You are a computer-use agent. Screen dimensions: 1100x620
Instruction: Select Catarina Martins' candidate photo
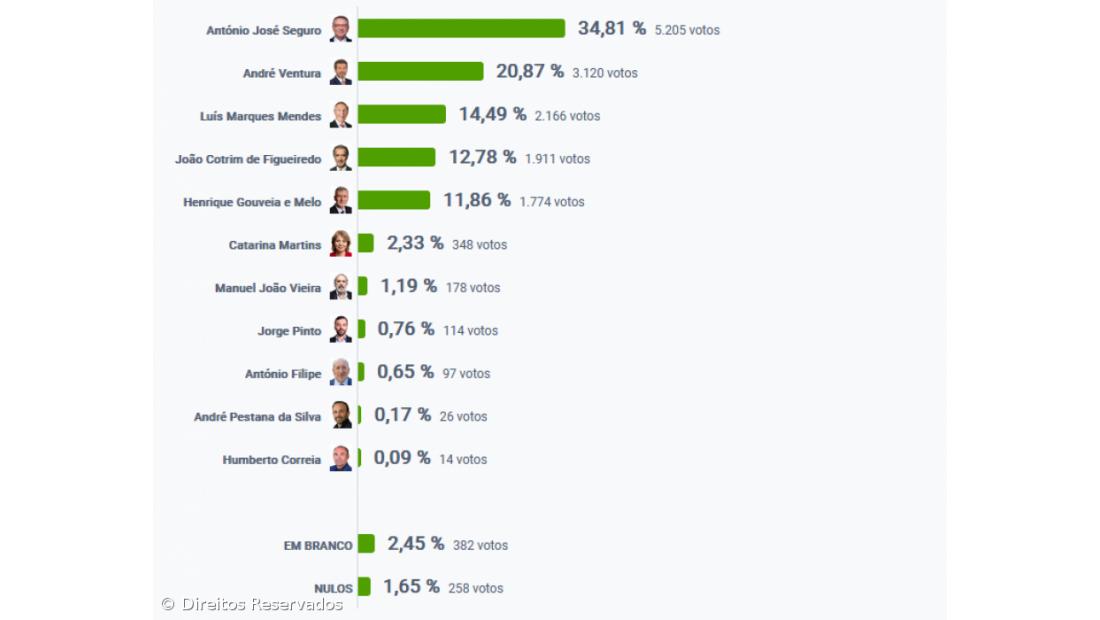point(341,244)
